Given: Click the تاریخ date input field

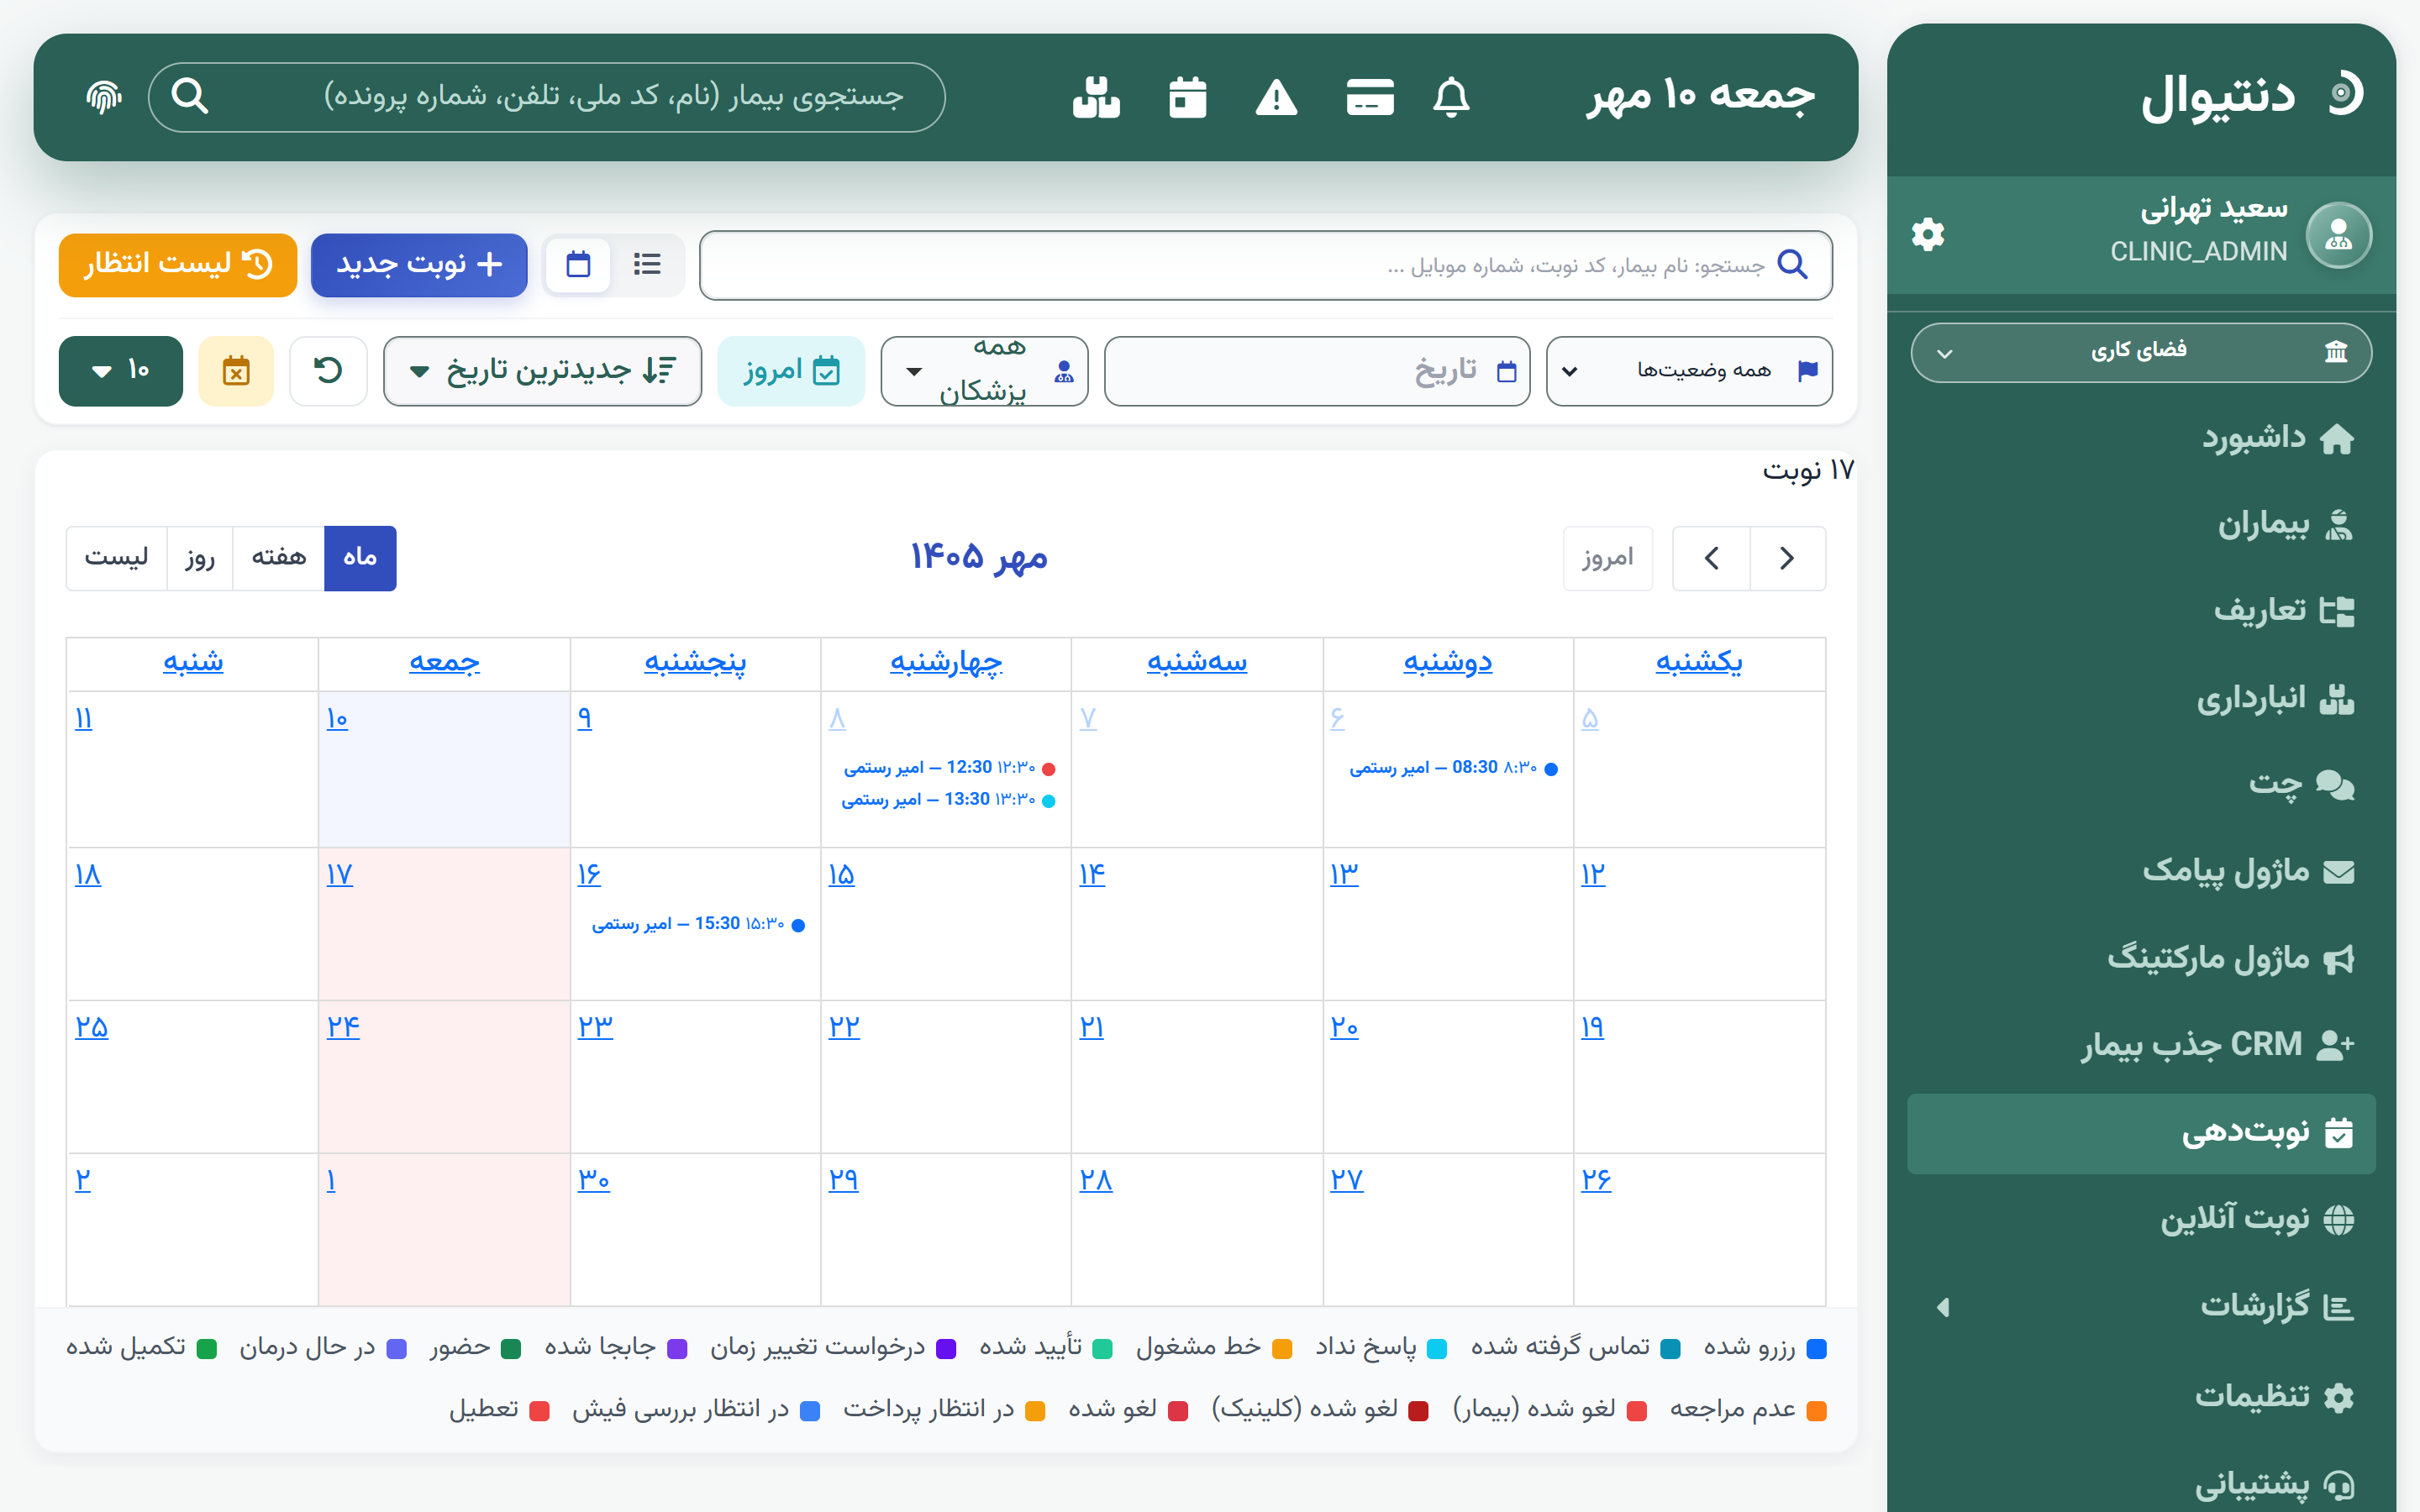Looking at the screenshot, I should tap(1317, 371).
